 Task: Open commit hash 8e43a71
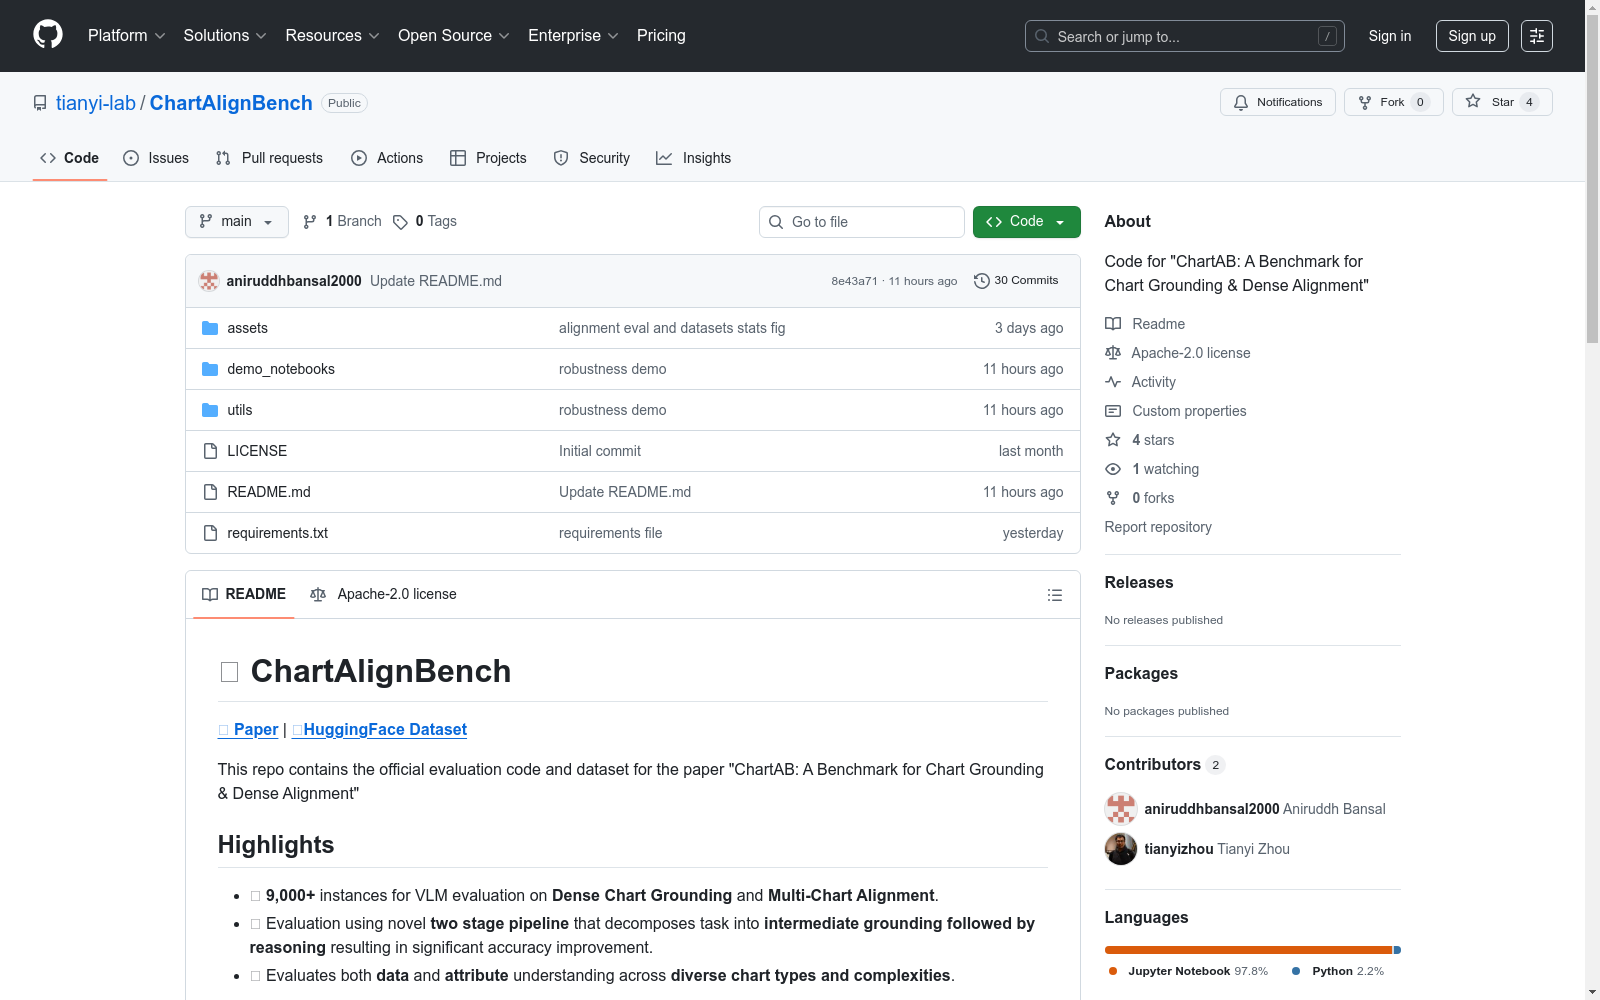pyautogui.click(x=854, y=281)
